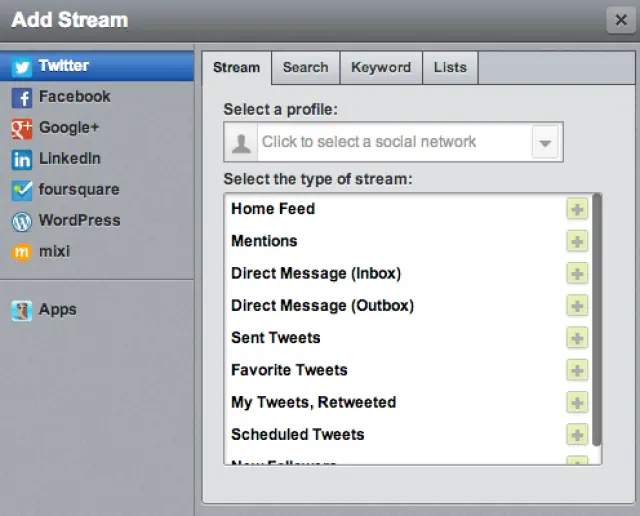Add the Home Feed stream with plus
The width and height of the screenshot is (640, 516).
click(577, 209)
